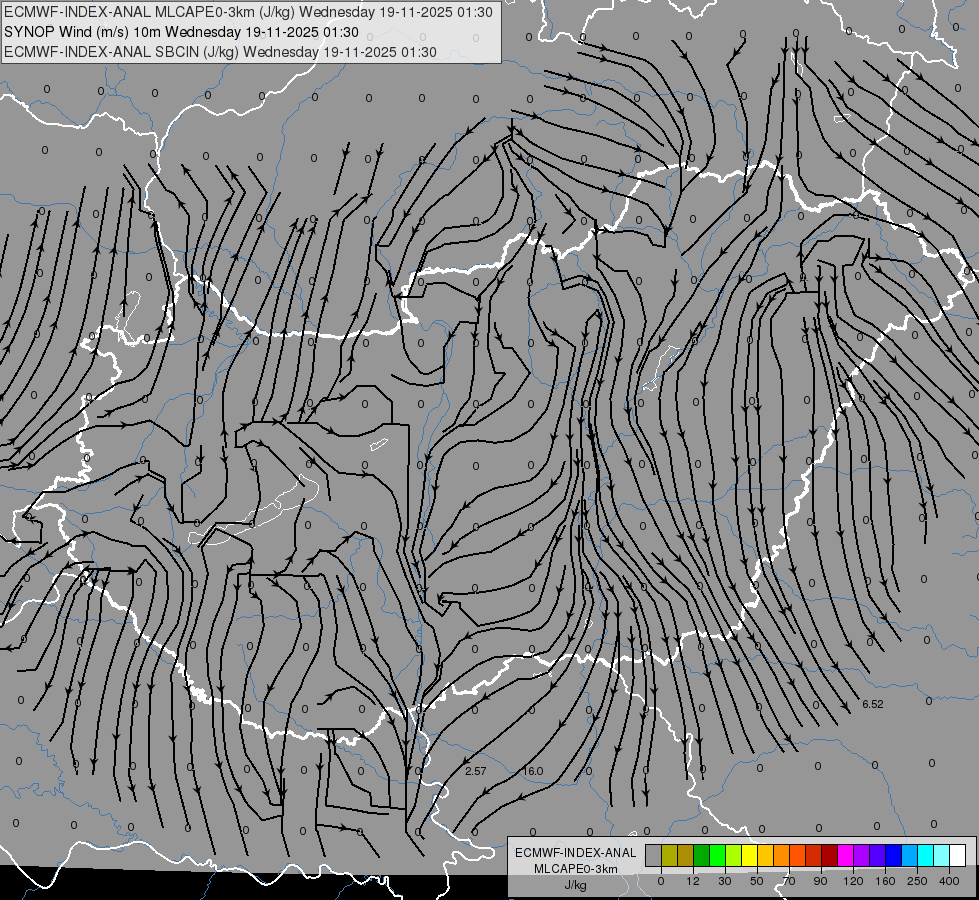Click the 250 tick label in legend
Image resolution: width=979 pixels, height=900 pixels.
coord(917,881)
